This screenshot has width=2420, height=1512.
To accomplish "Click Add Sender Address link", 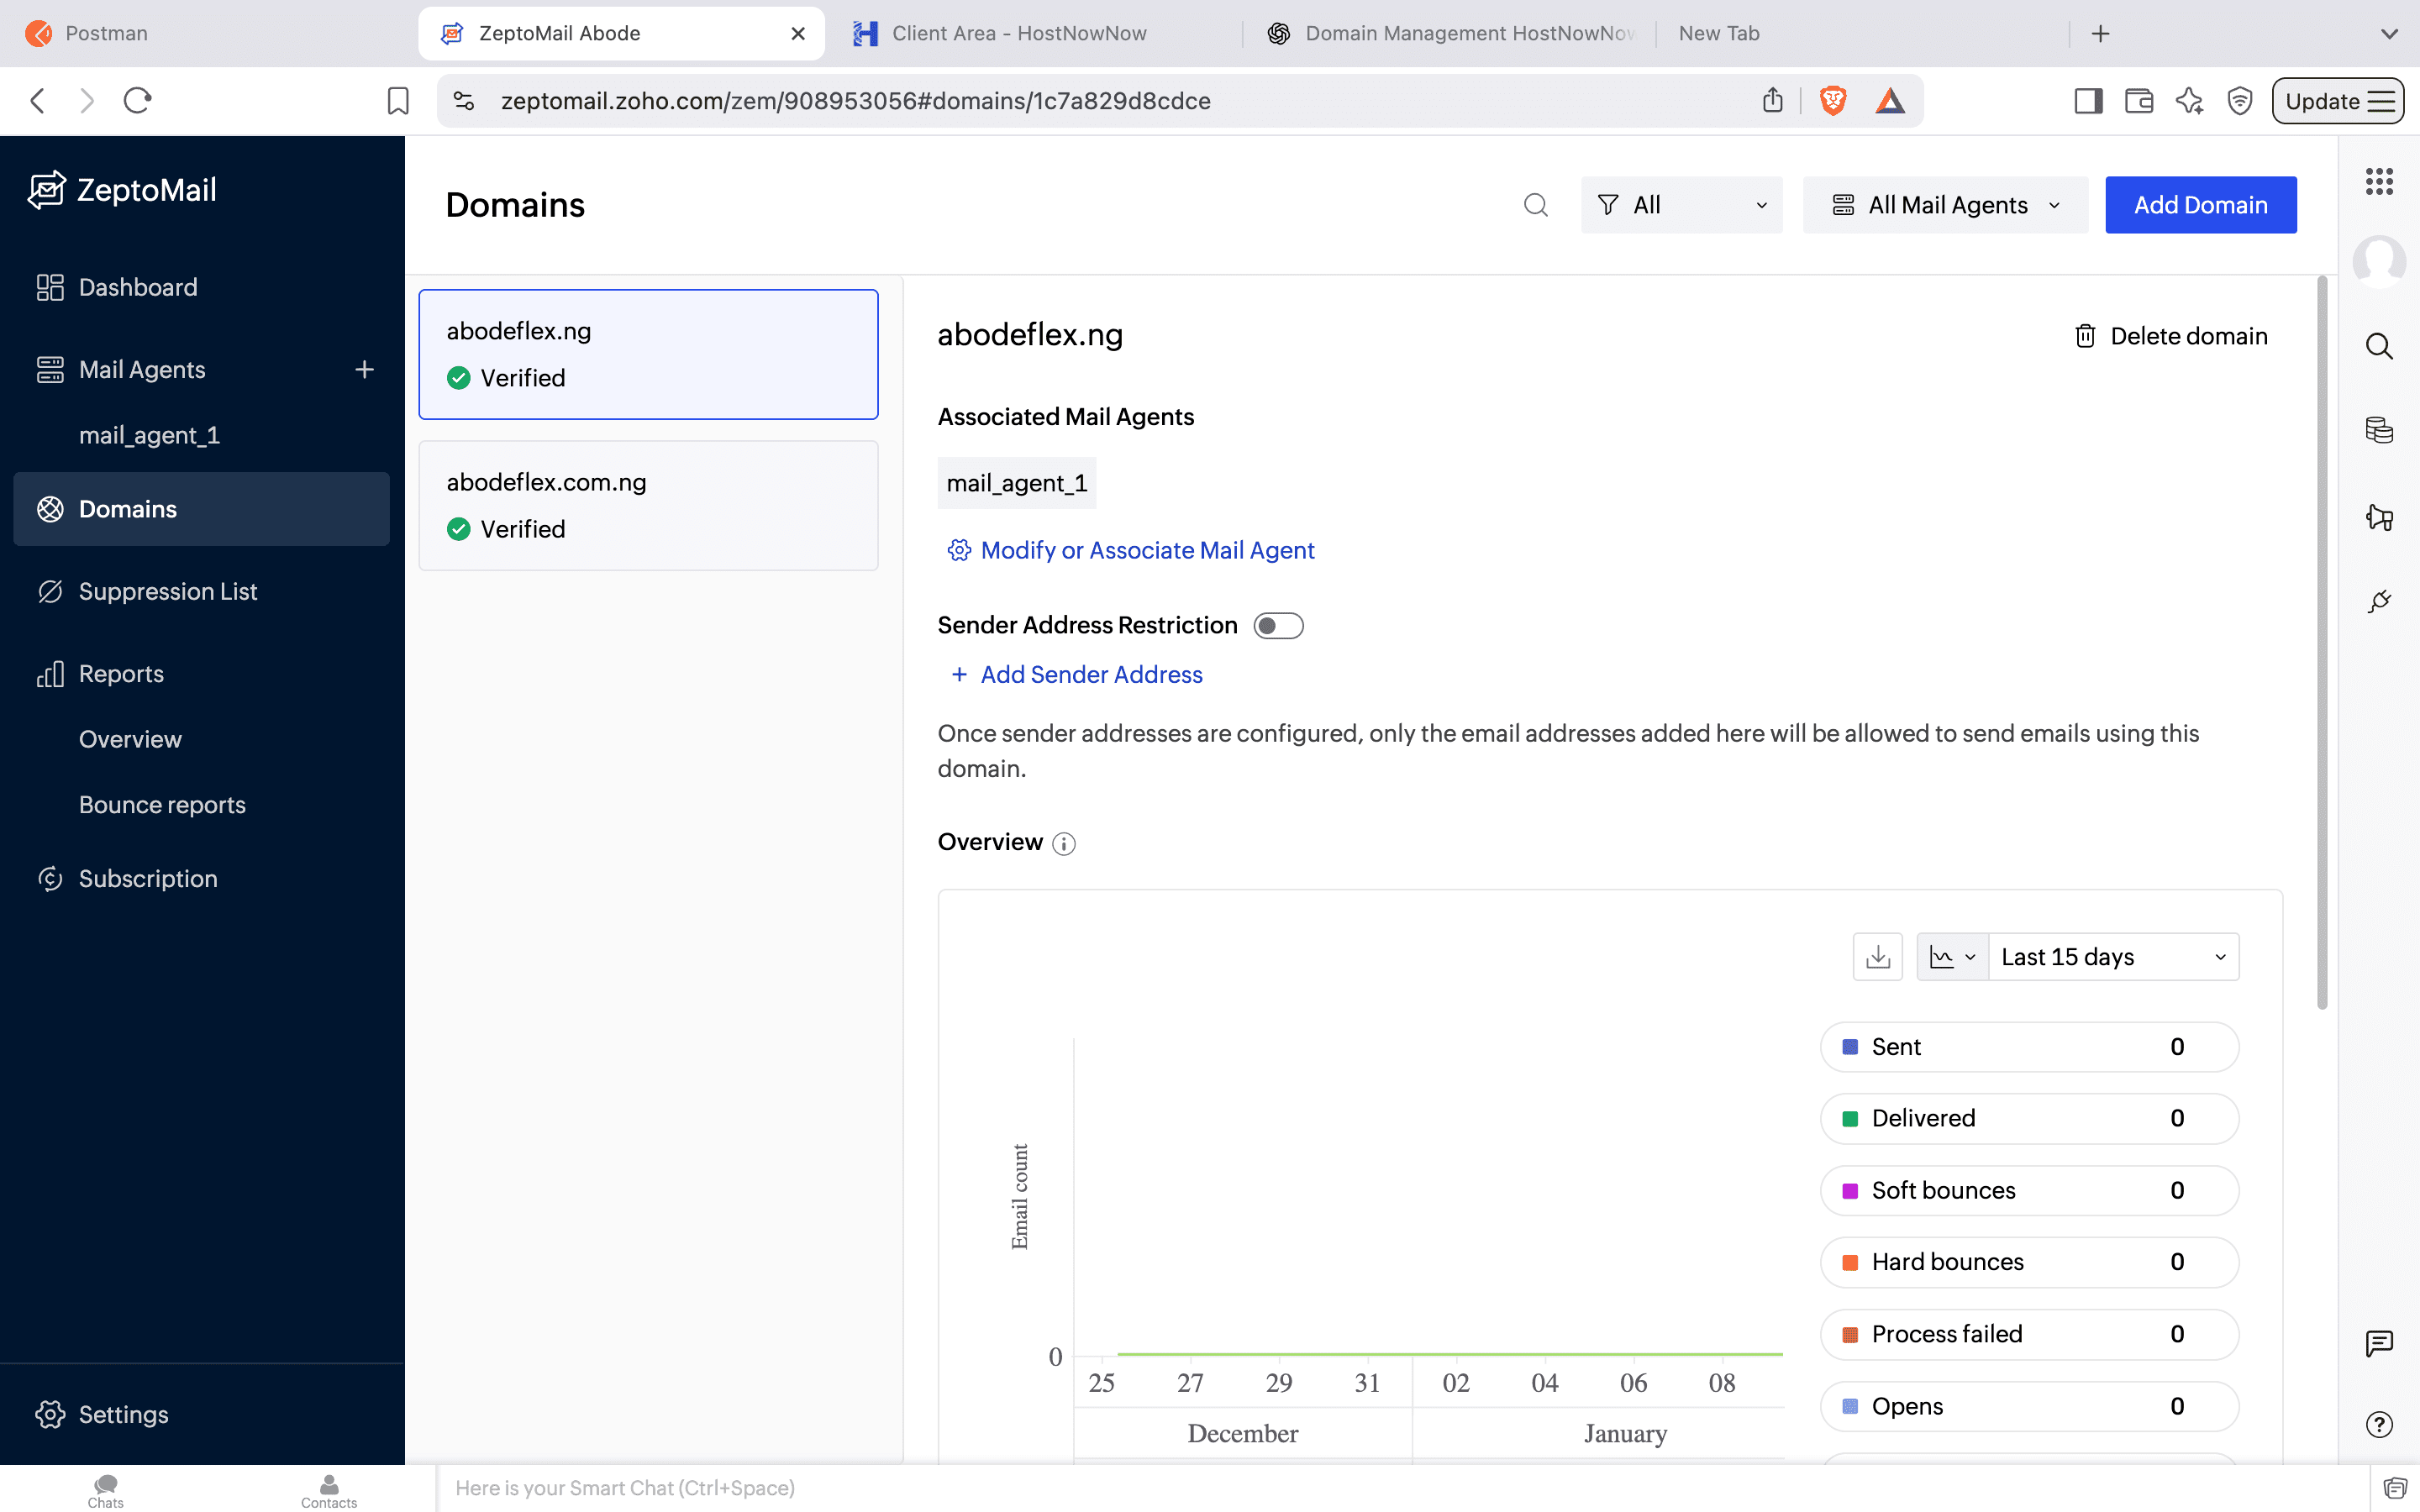I will coord(1076,675).
